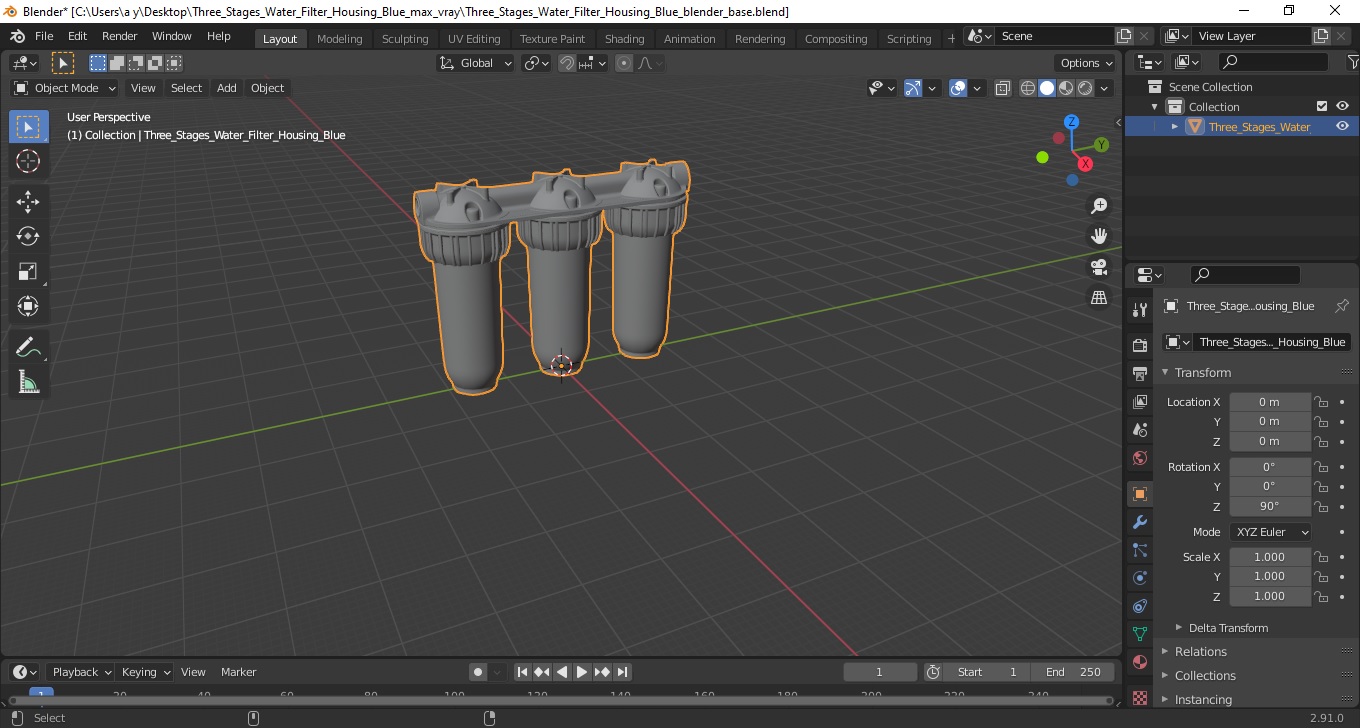Open the Object Data properties tab
The width and height of the screenshot is (1360, 728).
(1139, 634)
